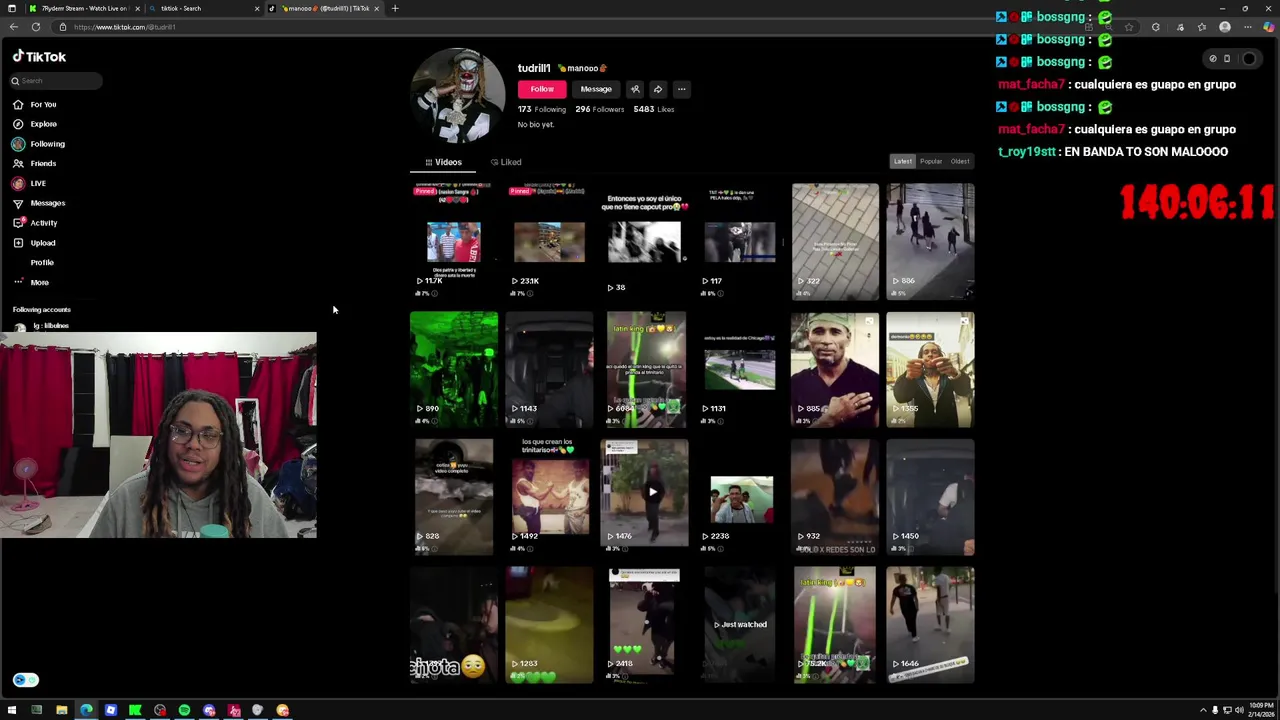Screen dimensions: 1280x720
Task: Open the browser profile avatar icon
Action: [1225, 27]
